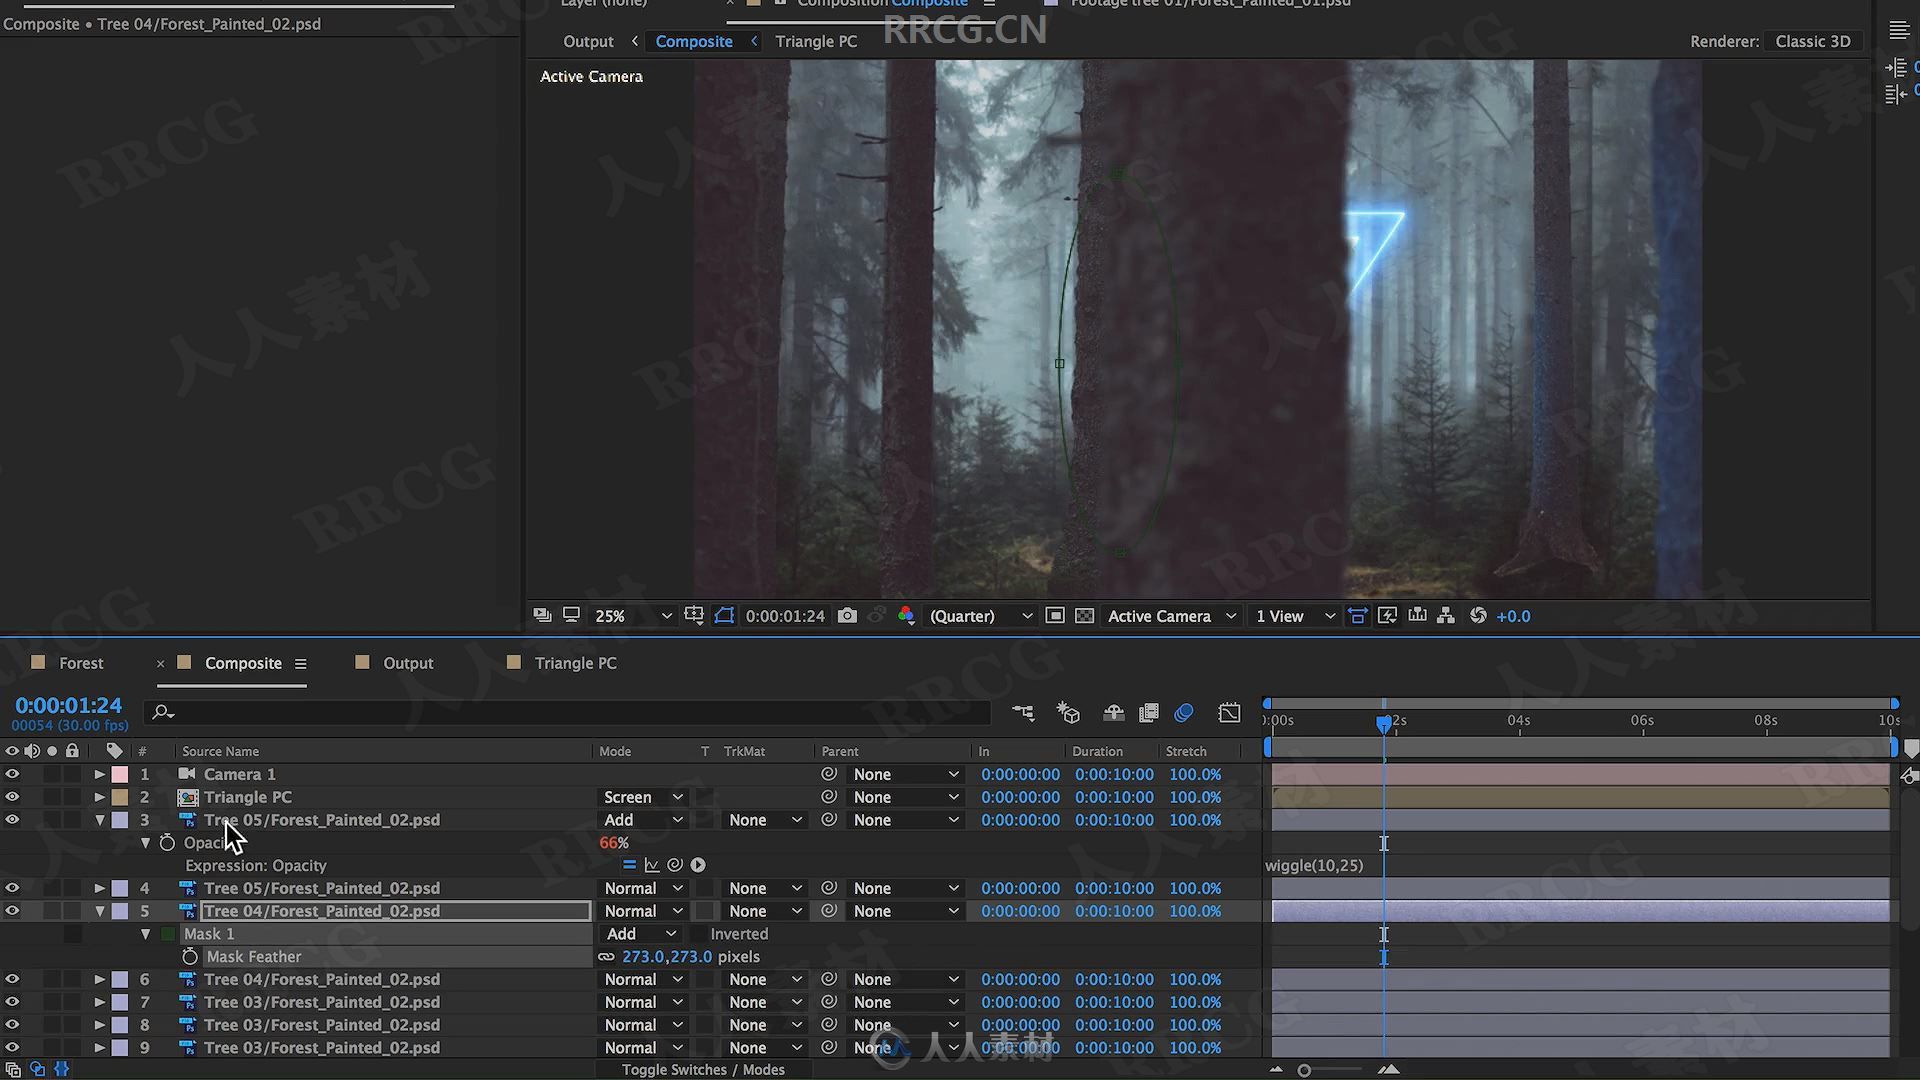
Task: Click the motion wiggle expression icon
Action: pyautogui.click(x=674, y=864)
